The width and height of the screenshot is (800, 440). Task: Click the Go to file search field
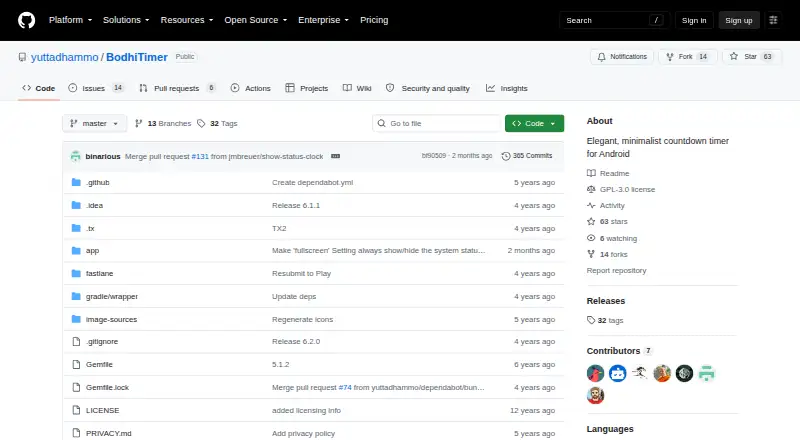coord(437,124)
